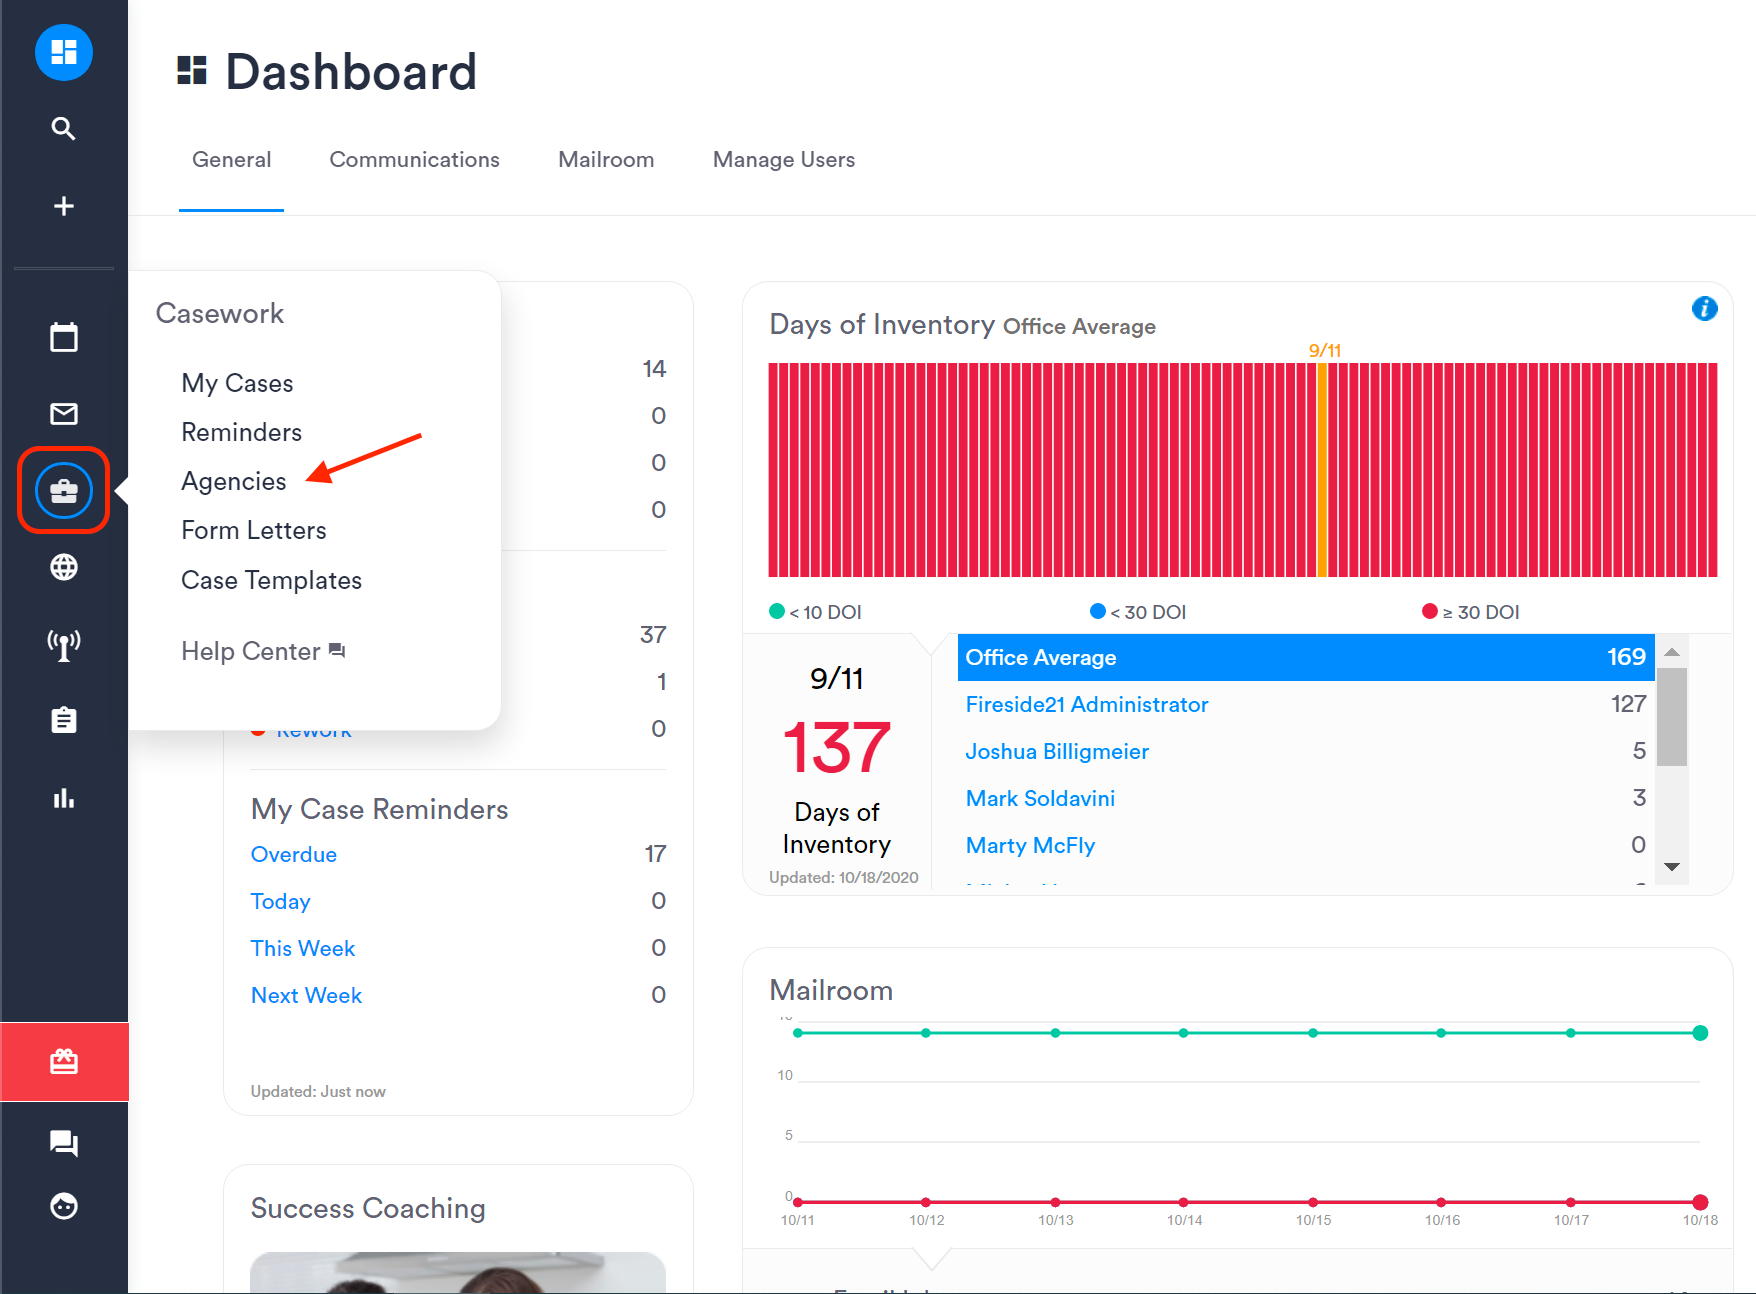The width and height of the screenshot is (1756, 1294).
Task: Switch to the Communications tab
Action: click(414, 160)
